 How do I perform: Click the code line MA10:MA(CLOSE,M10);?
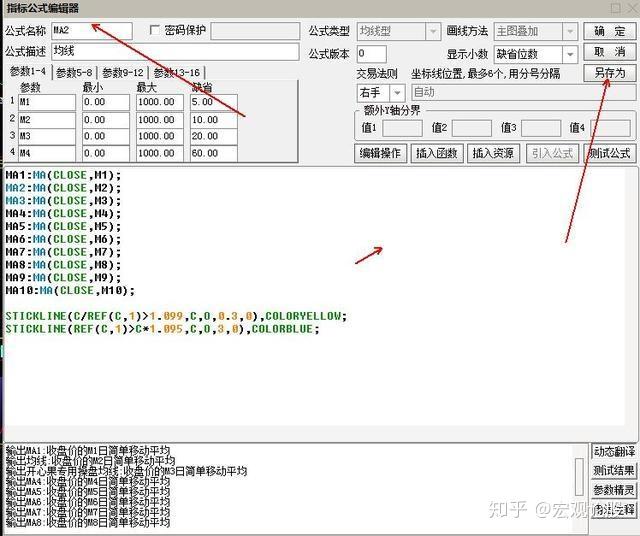70,291
